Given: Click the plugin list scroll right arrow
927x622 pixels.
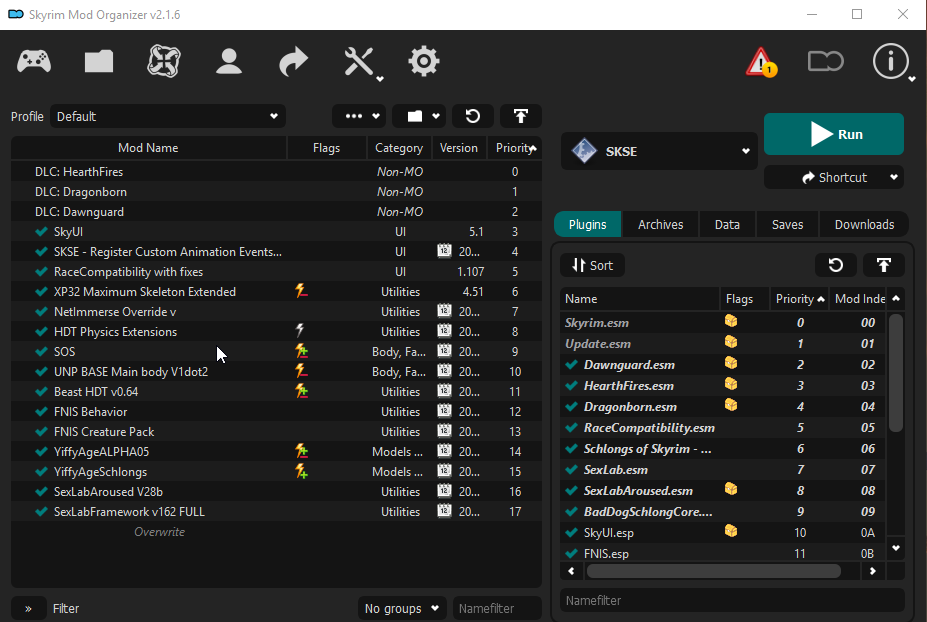Looking at the screenshot, I should (x=873, y=571).
